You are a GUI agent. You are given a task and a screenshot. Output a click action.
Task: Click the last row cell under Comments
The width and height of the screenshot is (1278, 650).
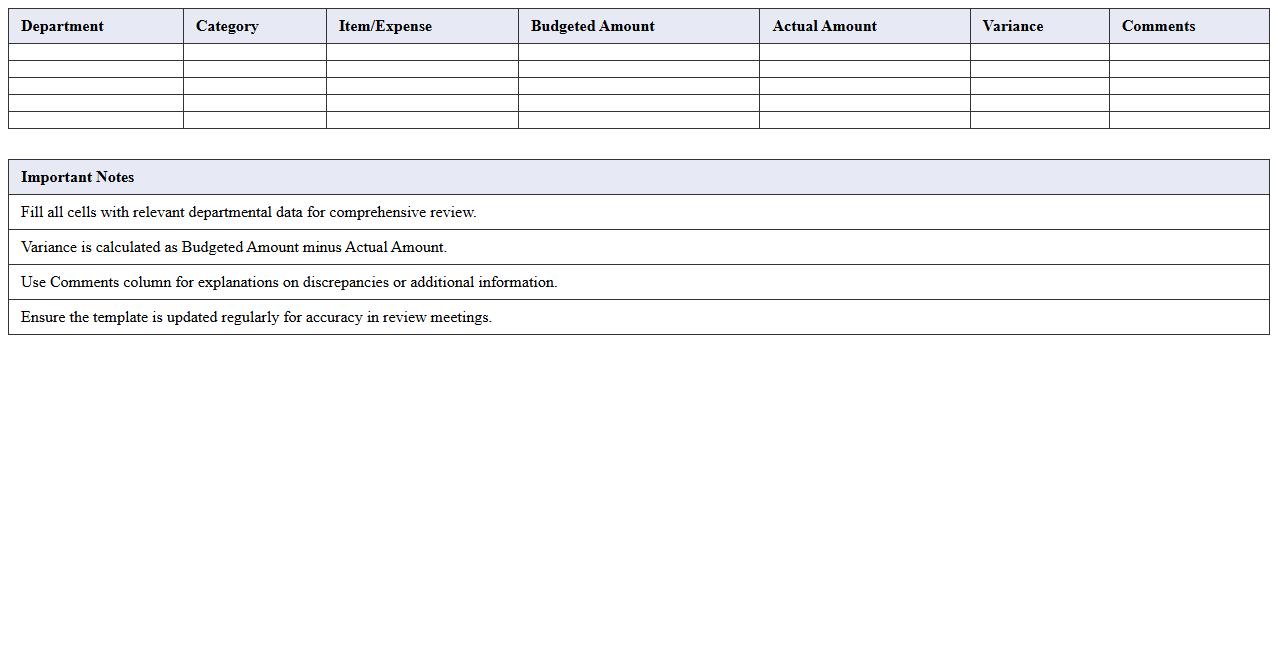(1188, 120)
